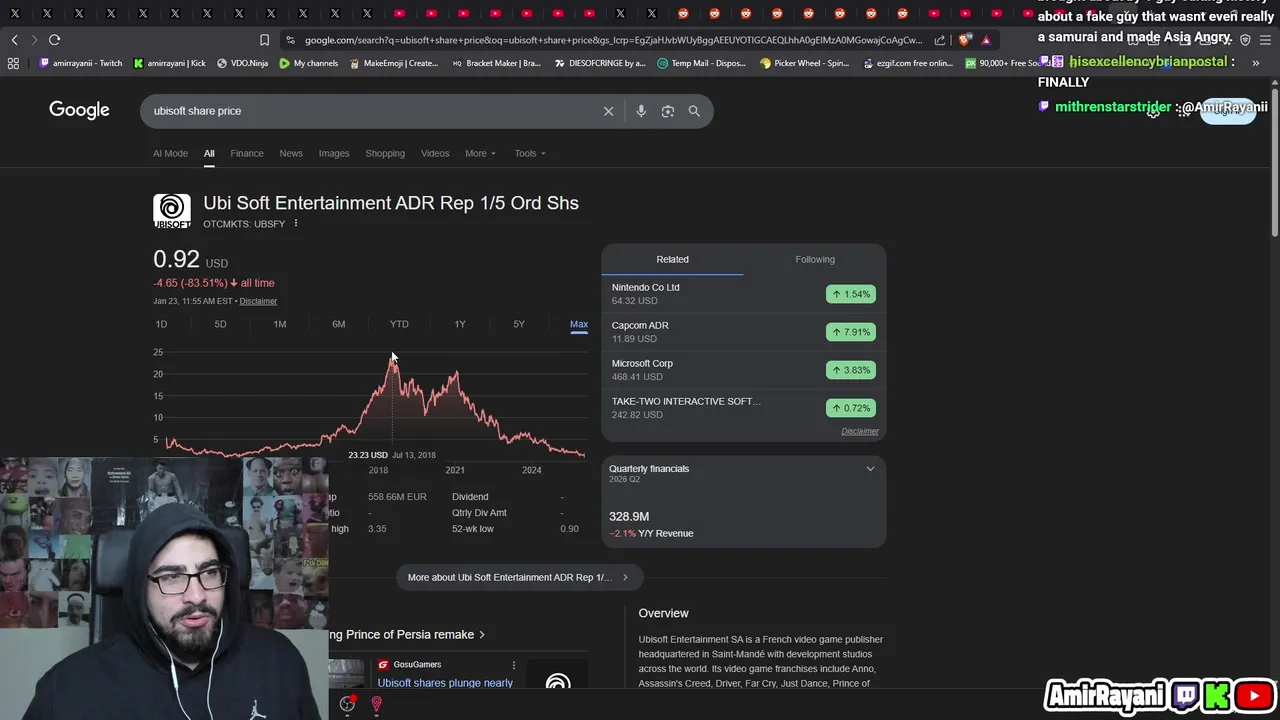1280x720 pixels.
Task: Switch to the News tab
Action: [x=291, y=153]
